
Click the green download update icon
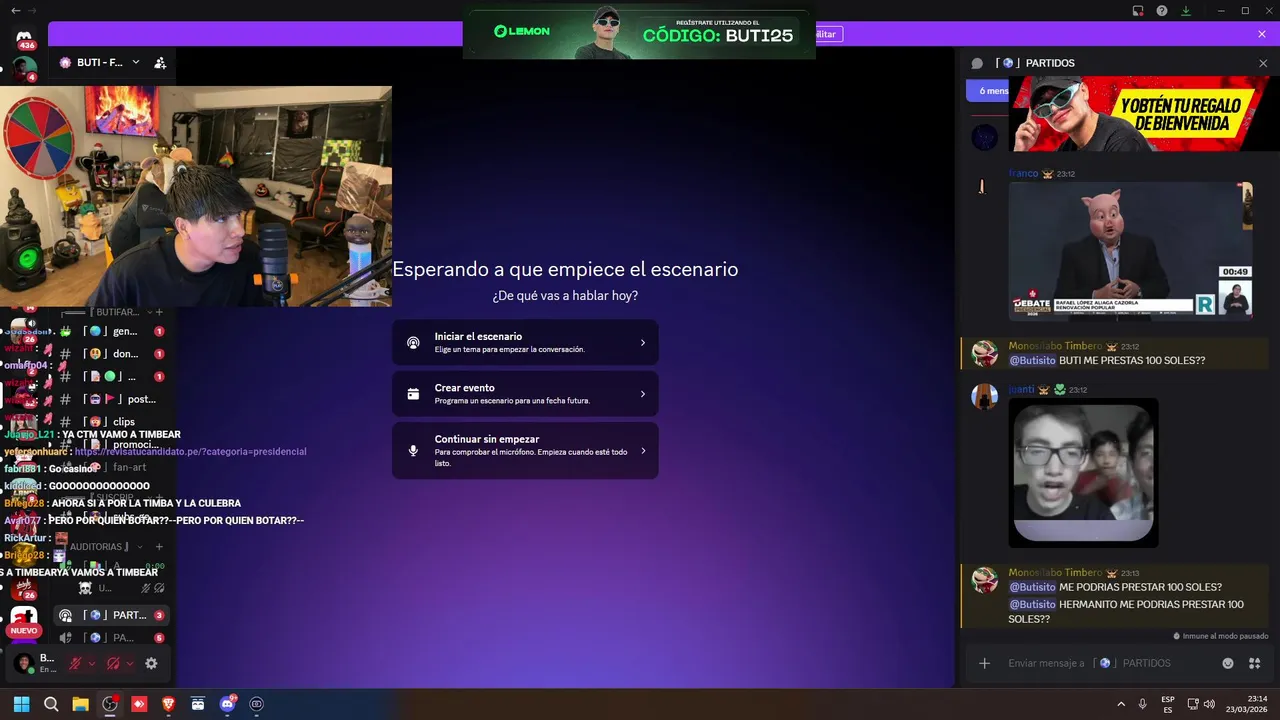tap(1186, 11)
